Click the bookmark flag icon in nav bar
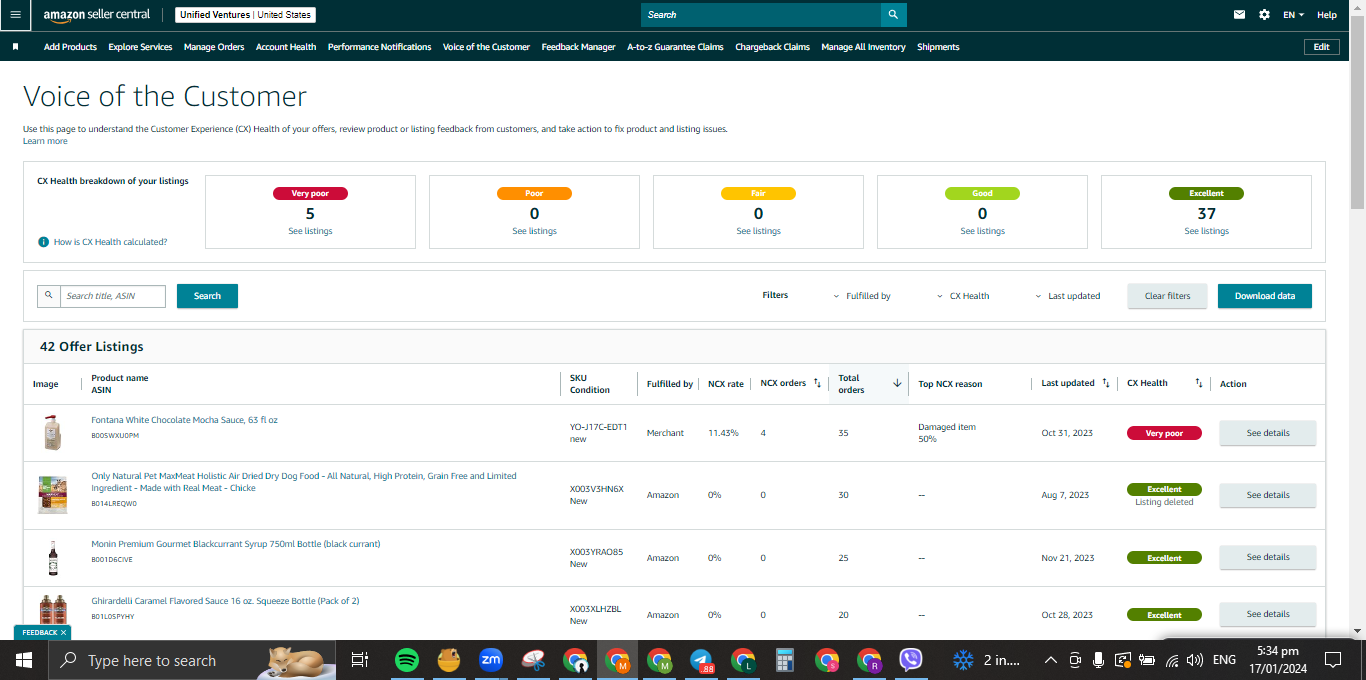 (15, 47)
